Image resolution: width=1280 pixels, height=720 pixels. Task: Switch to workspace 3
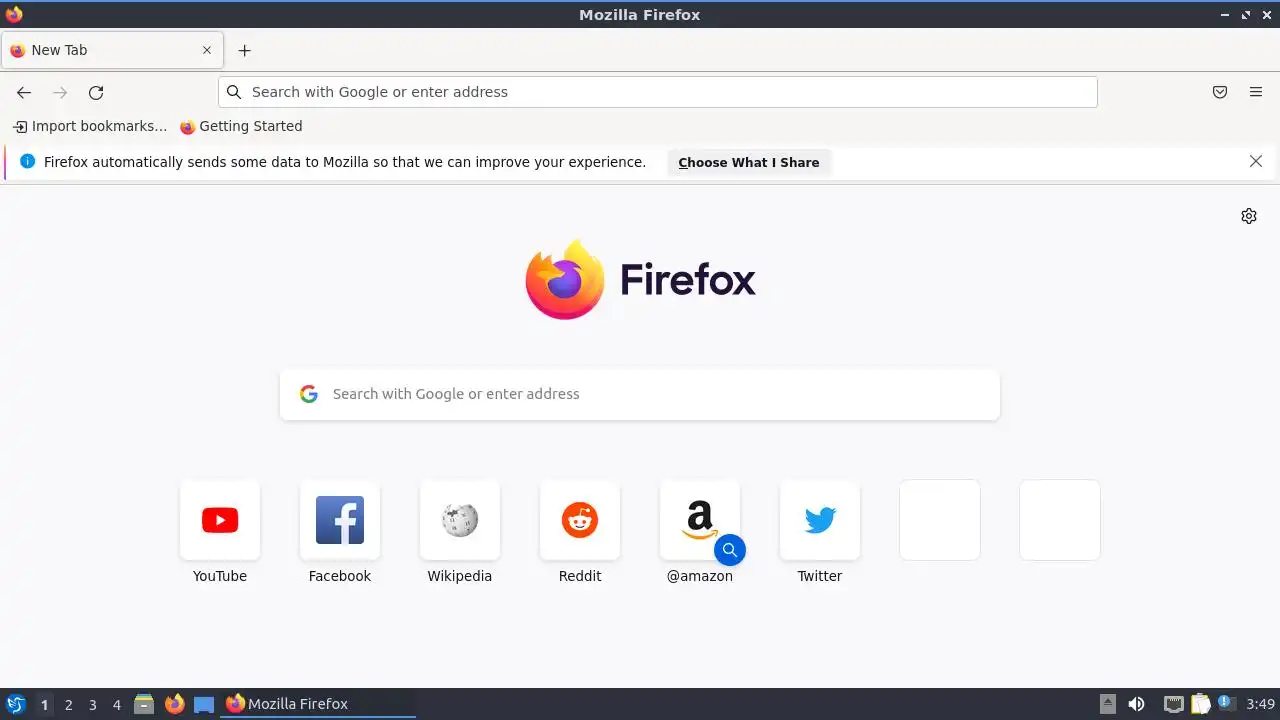click(93, 705)
